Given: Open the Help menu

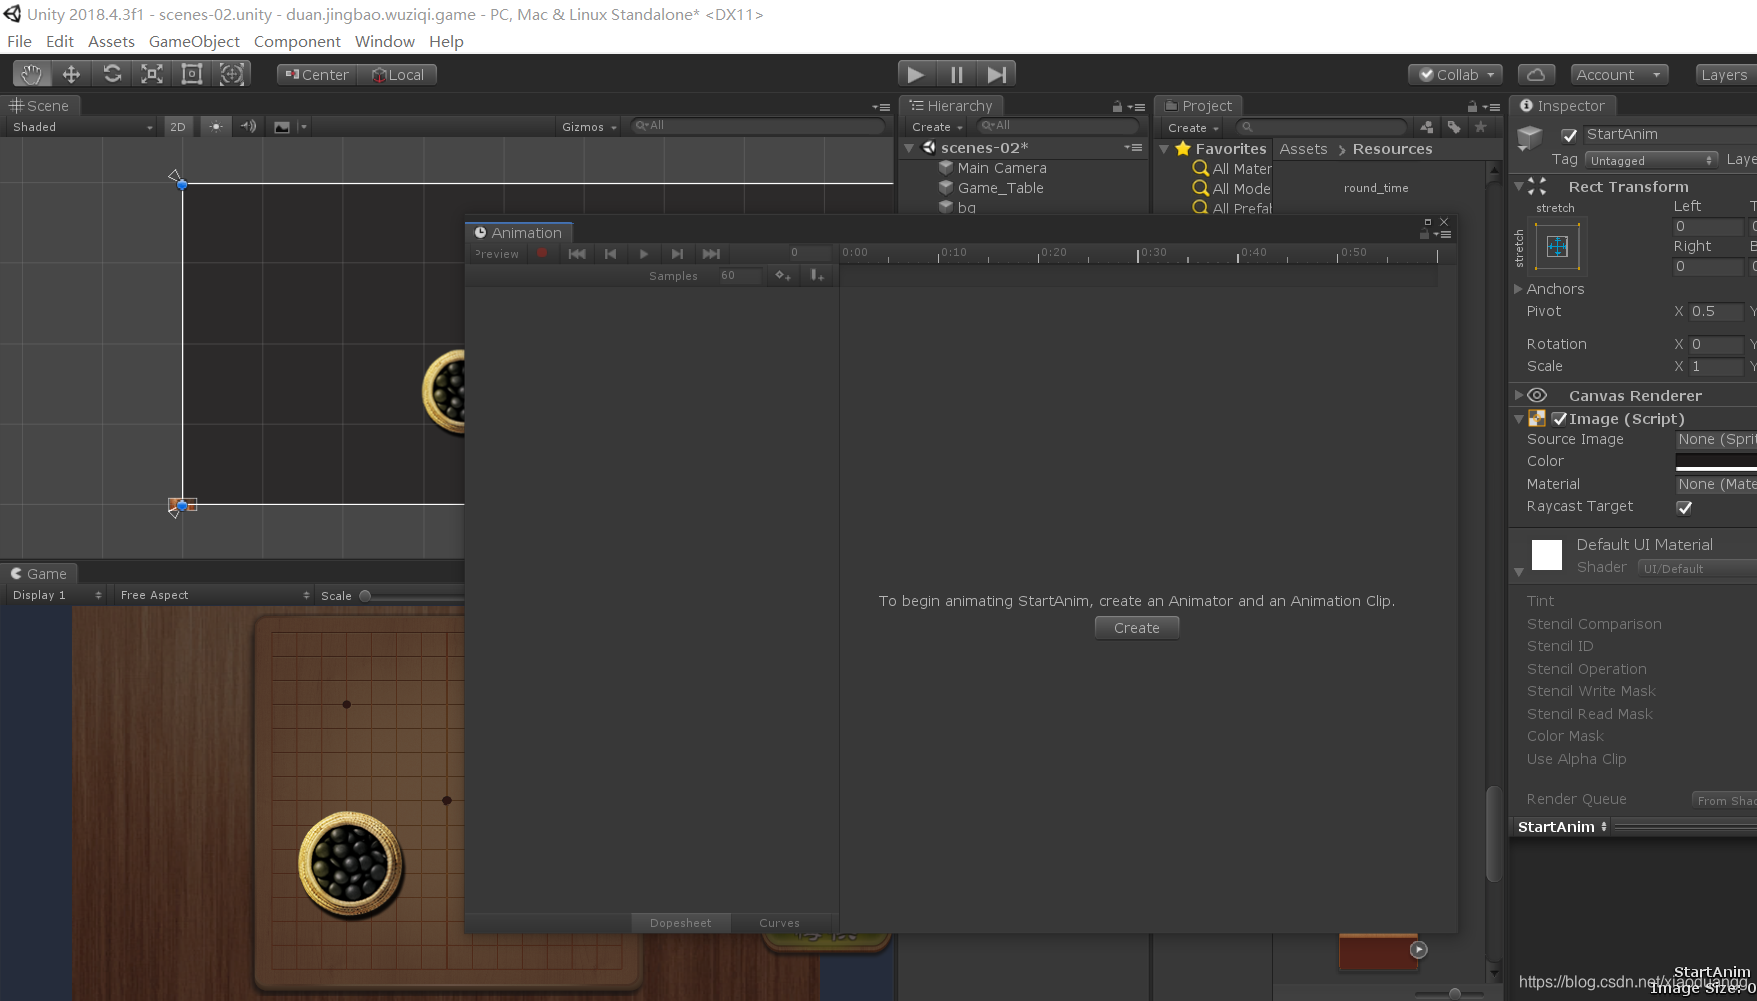Looking at the screenshot, I should click(x=446, y=42).
